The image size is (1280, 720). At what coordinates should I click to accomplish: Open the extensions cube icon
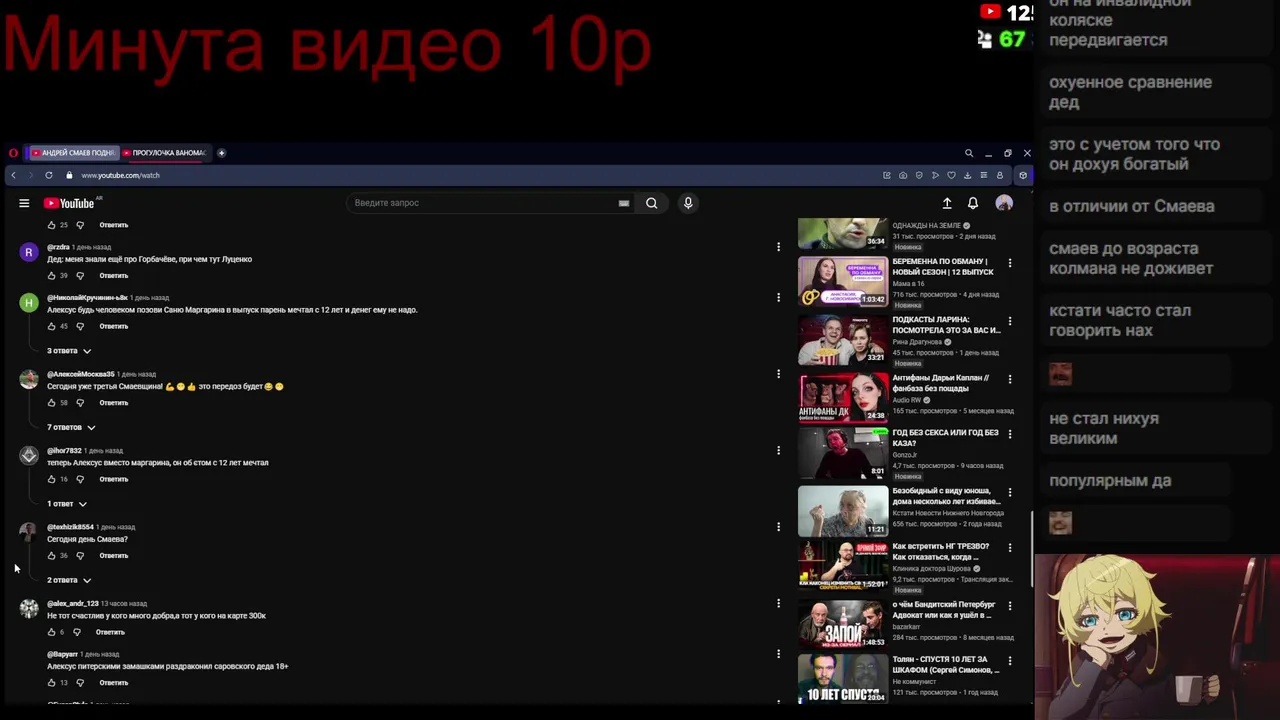coord(1022,175)
